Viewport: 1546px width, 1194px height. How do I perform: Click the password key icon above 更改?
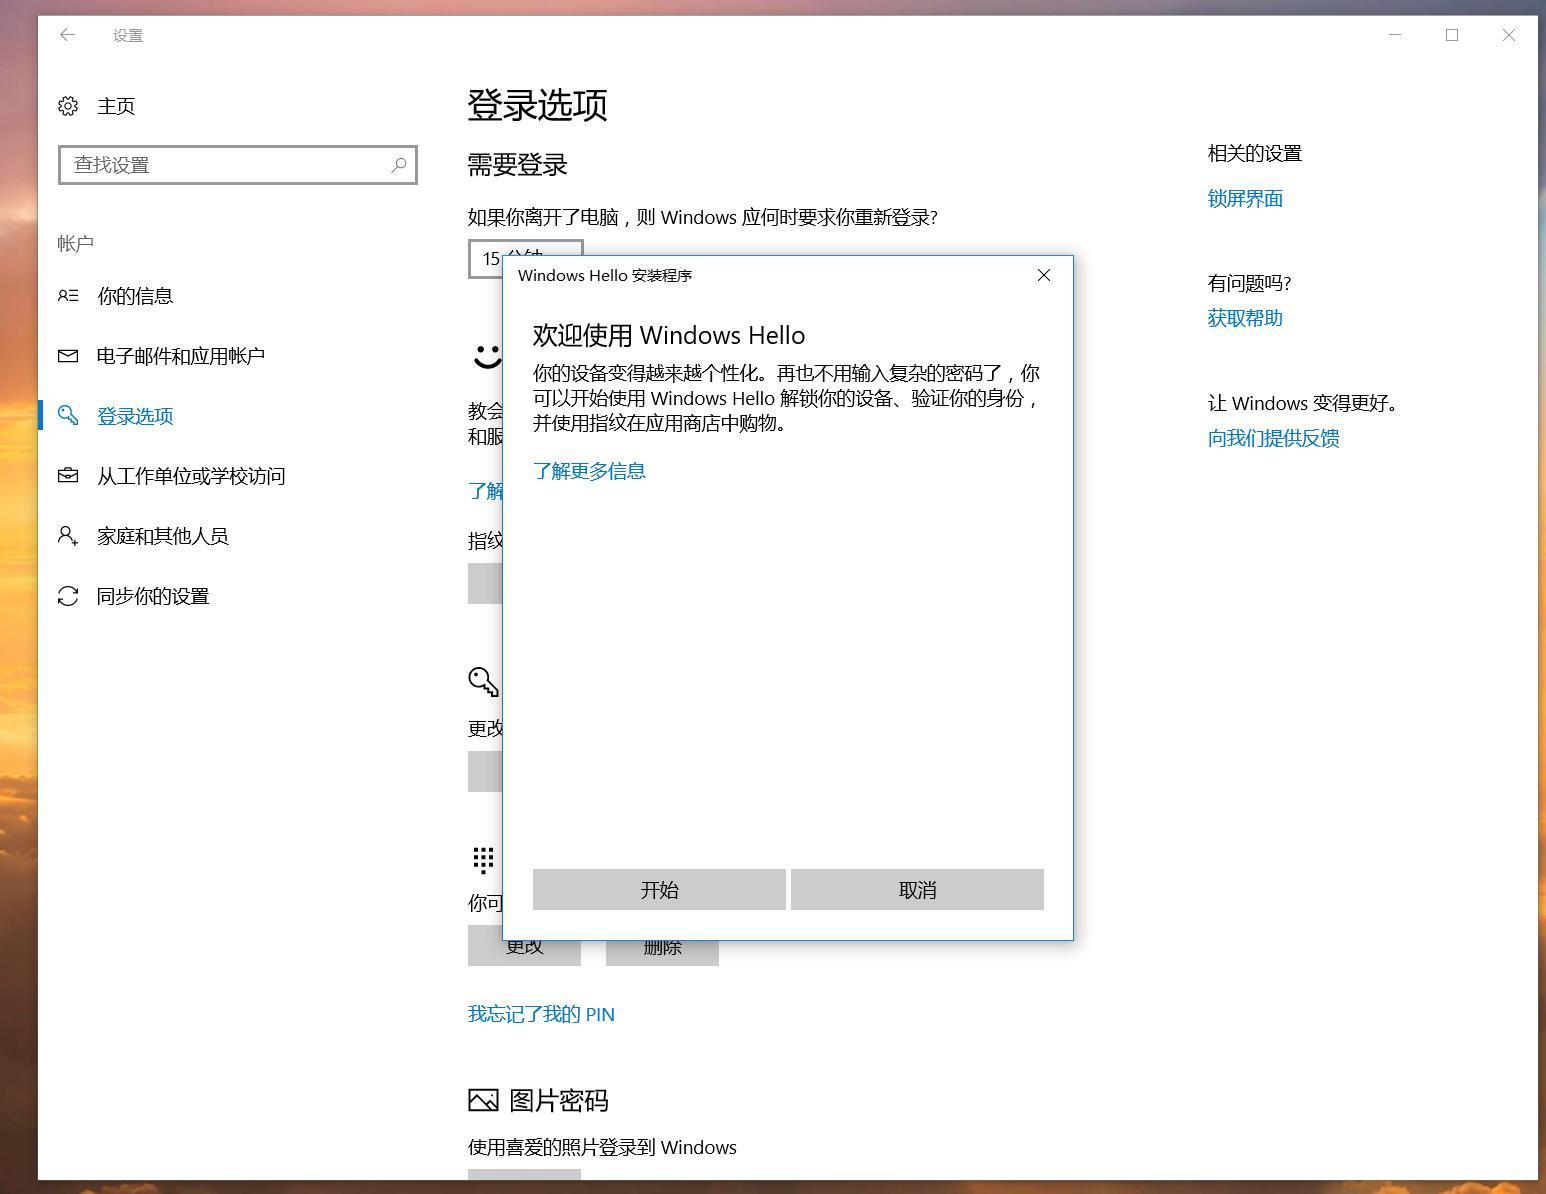click(483, 682)
